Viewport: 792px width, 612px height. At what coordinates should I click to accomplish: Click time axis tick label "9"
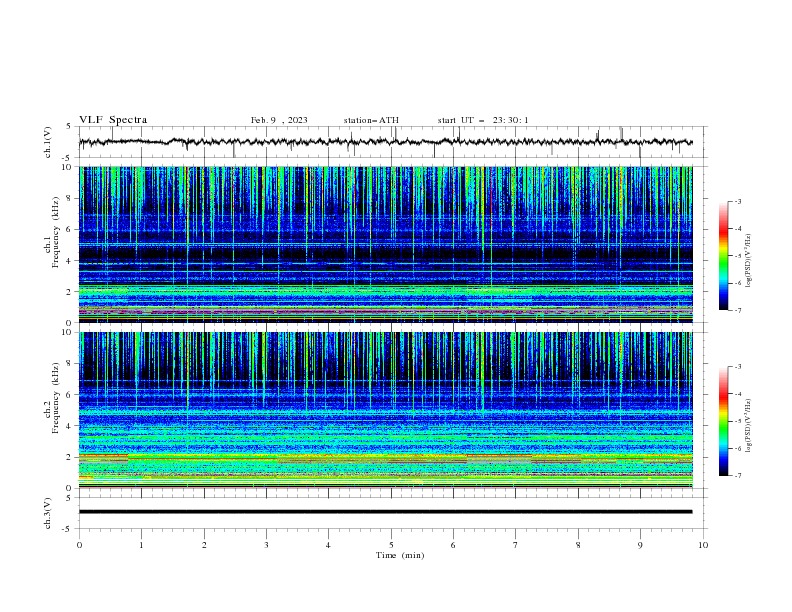pos(640,545)
